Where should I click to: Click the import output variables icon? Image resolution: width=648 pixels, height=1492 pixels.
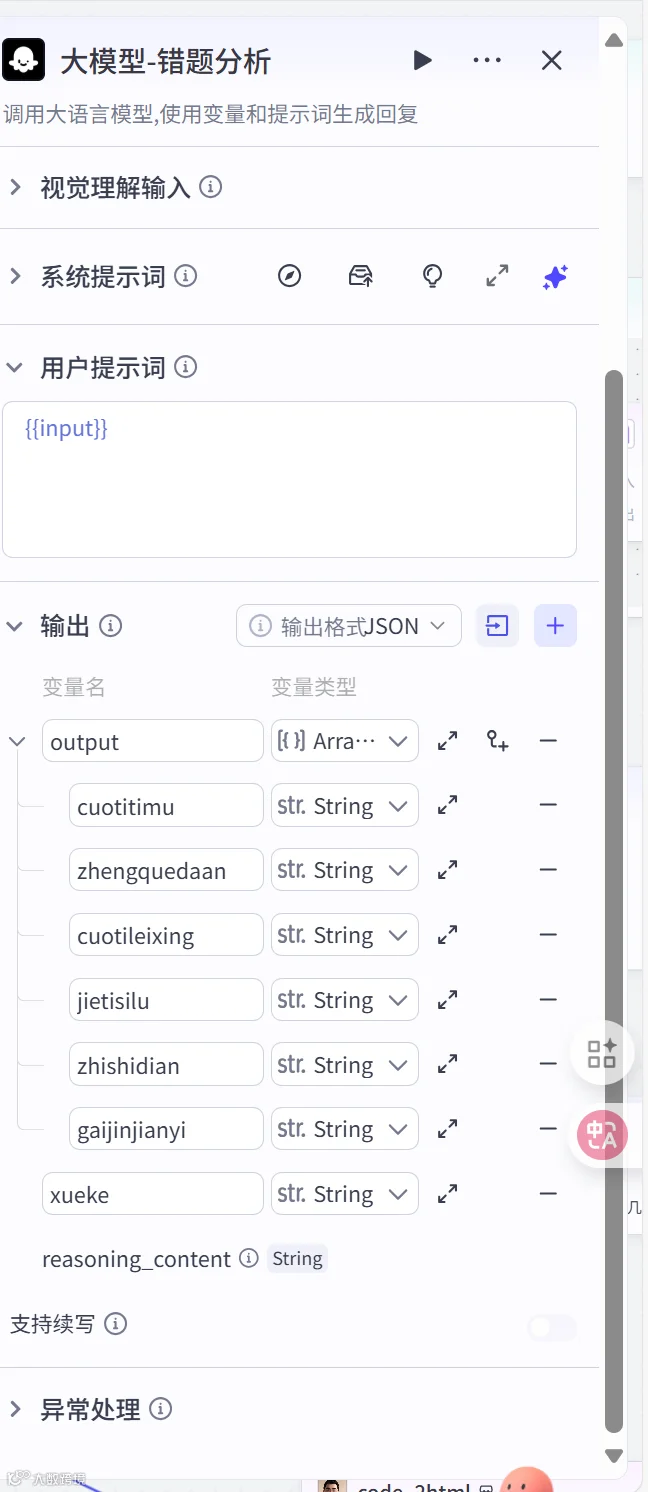coord(497,626)
